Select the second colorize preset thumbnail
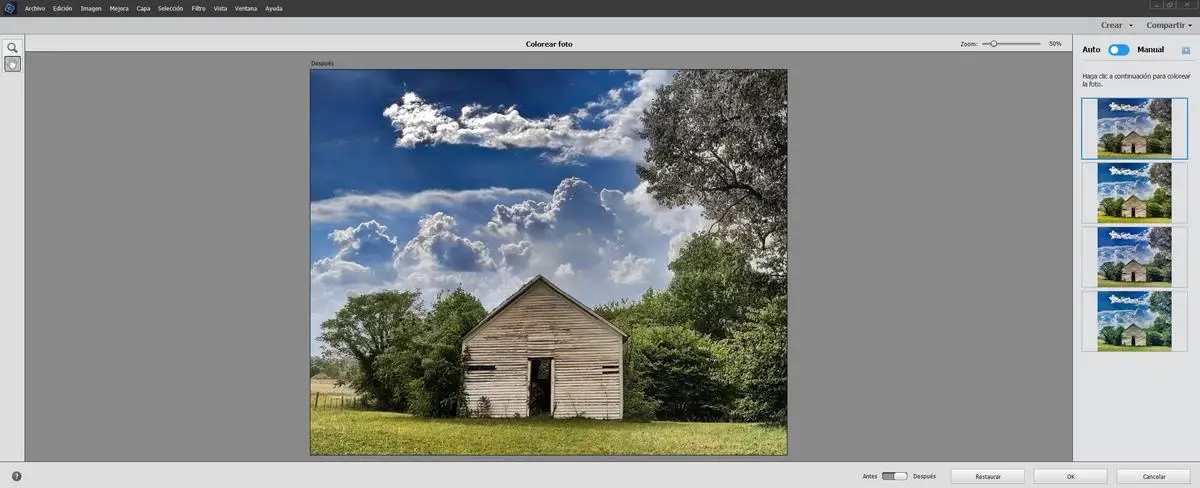This screenshot has width=1200, height=488. (1135, 192)
